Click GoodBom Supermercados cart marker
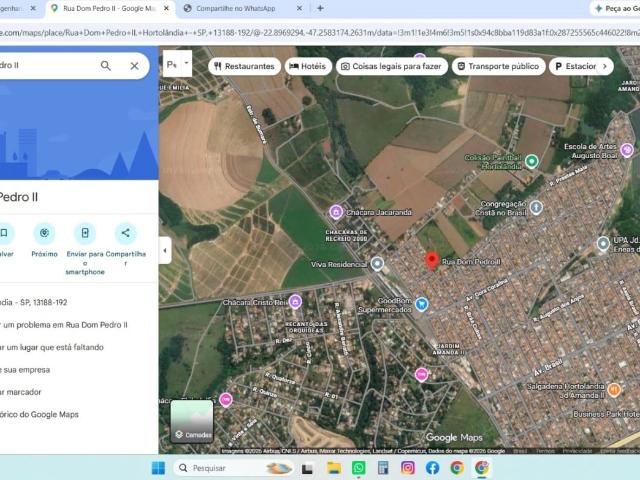Image resolution: width=640 pixels, height=480 pixels. pyautogui.click(x=421, y=304)
